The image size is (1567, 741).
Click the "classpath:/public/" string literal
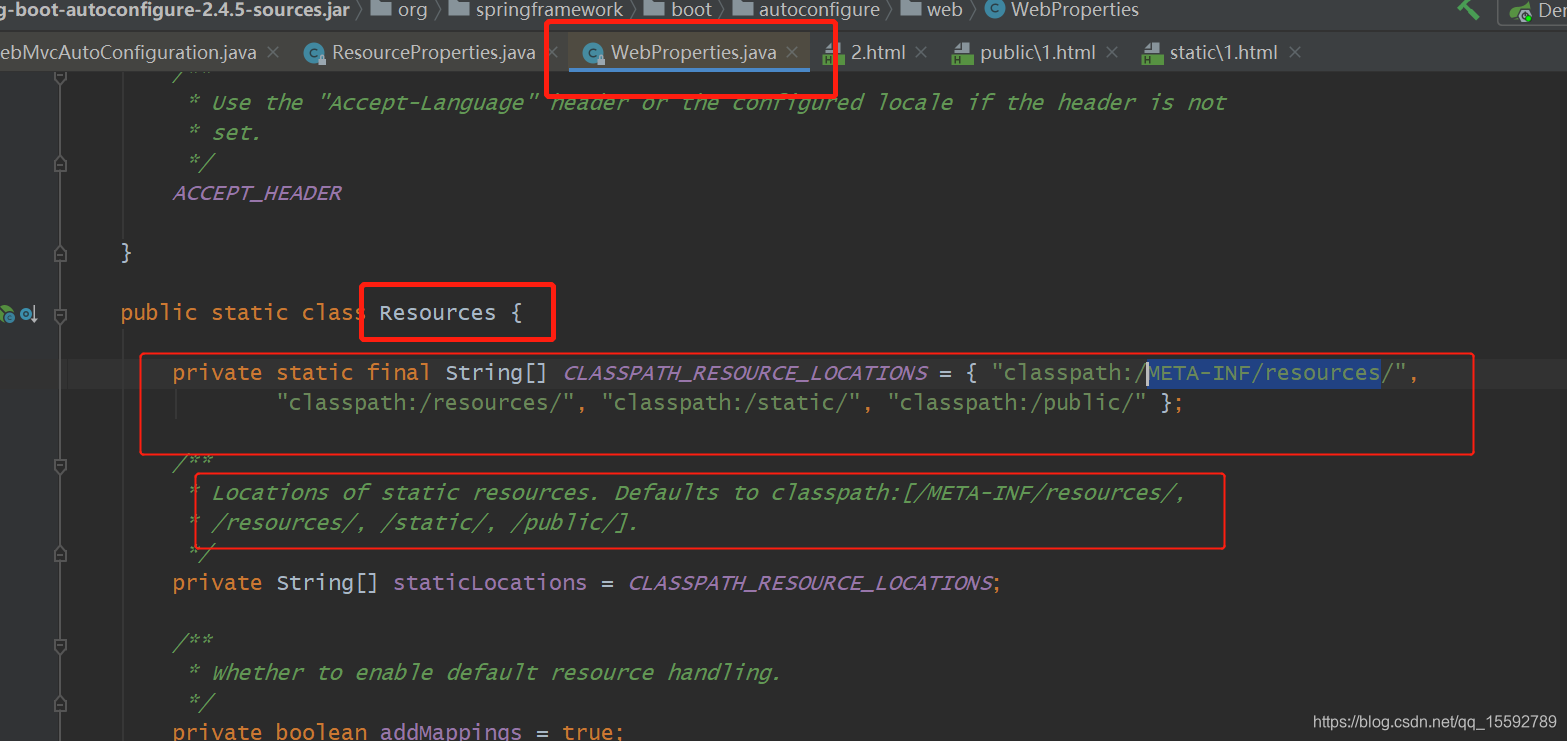tap(1017, 403)
